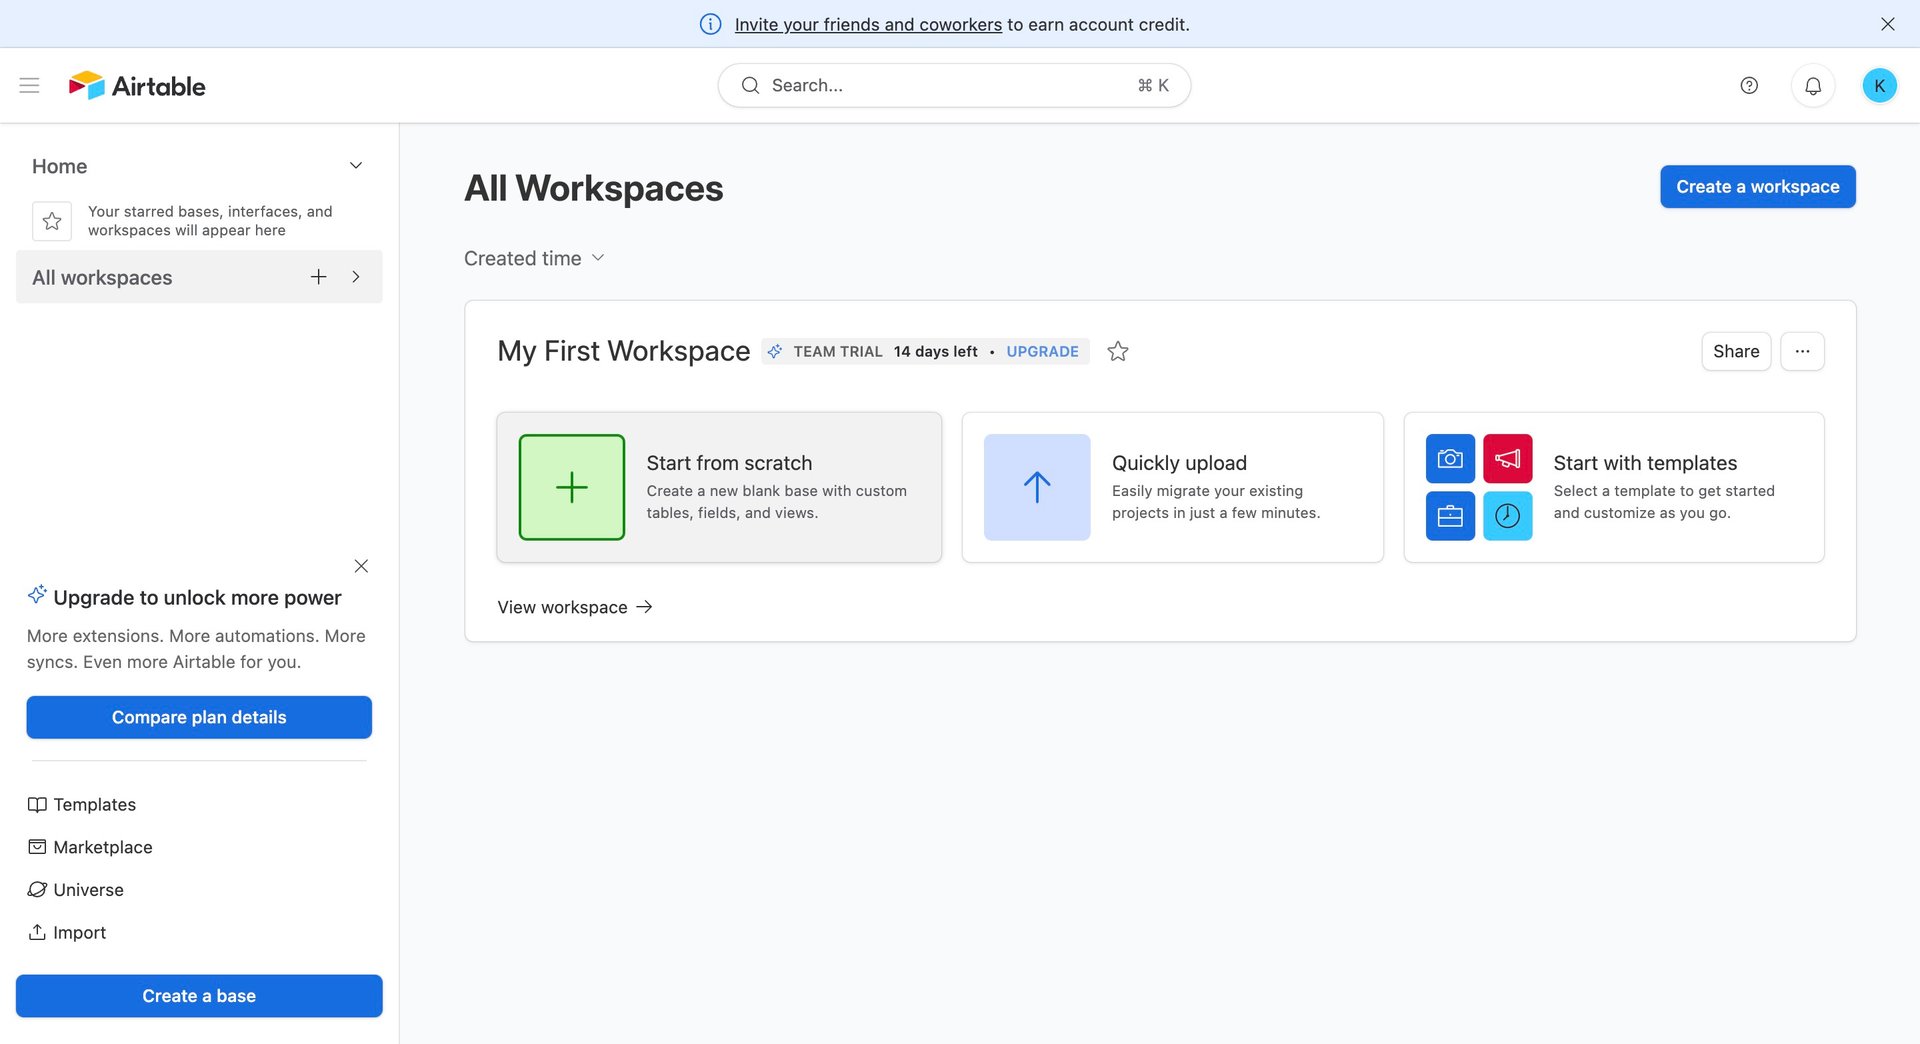Image resolution: width=1920 pixels, height=1044 pixels.
Task: Open the hamburger sidebar menu
Action: coord(29,85)
